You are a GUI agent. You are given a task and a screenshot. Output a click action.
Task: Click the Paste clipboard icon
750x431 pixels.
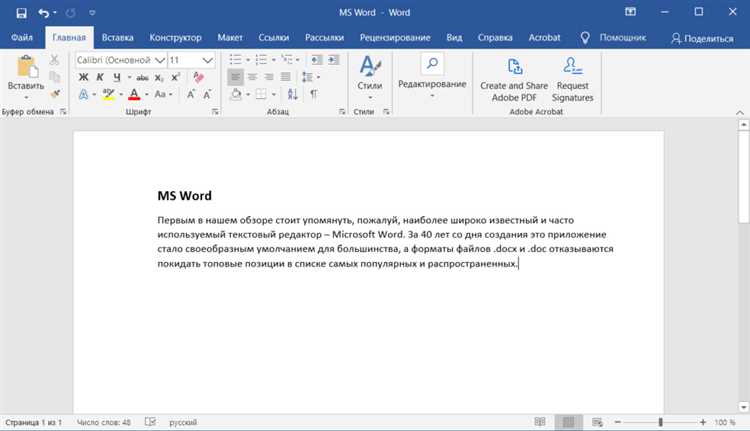point(27,66)
